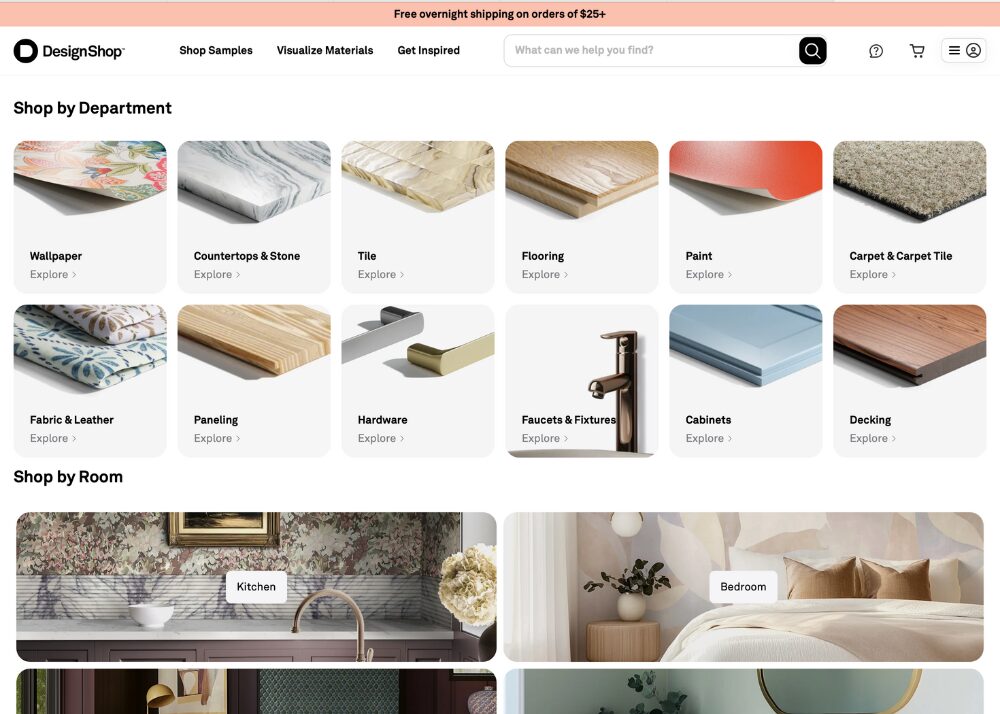The width and height of the screenshot is (1000, 714).
Task: Open the Visualize Materials menu
Action: coord(325,50)
